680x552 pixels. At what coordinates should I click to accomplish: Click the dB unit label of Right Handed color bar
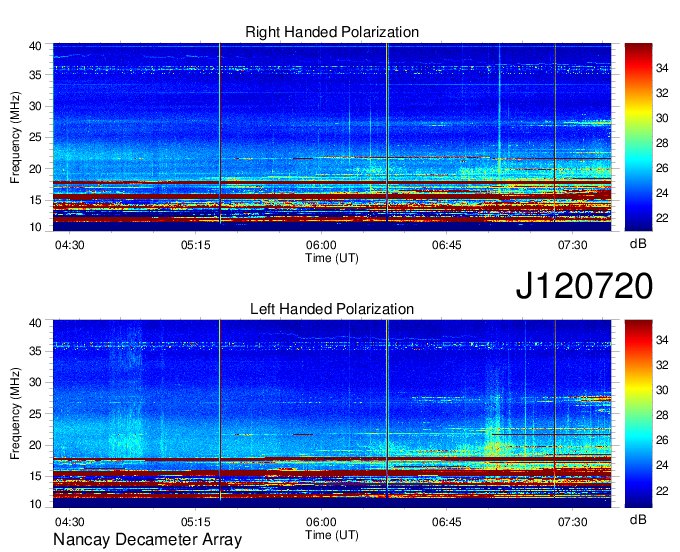[638, 244]
